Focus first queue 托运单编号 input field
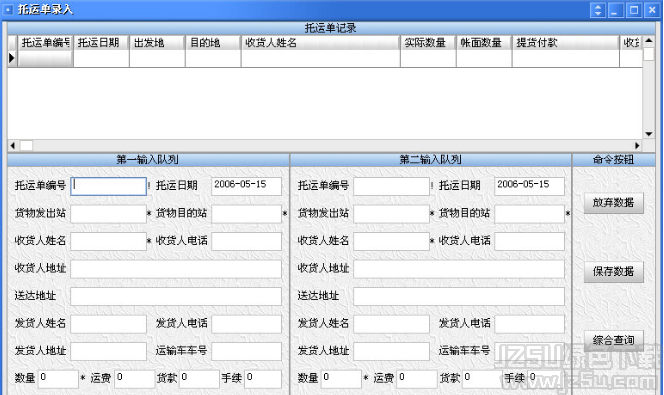The width and height of the screenshot is (664, 395). 108,186
